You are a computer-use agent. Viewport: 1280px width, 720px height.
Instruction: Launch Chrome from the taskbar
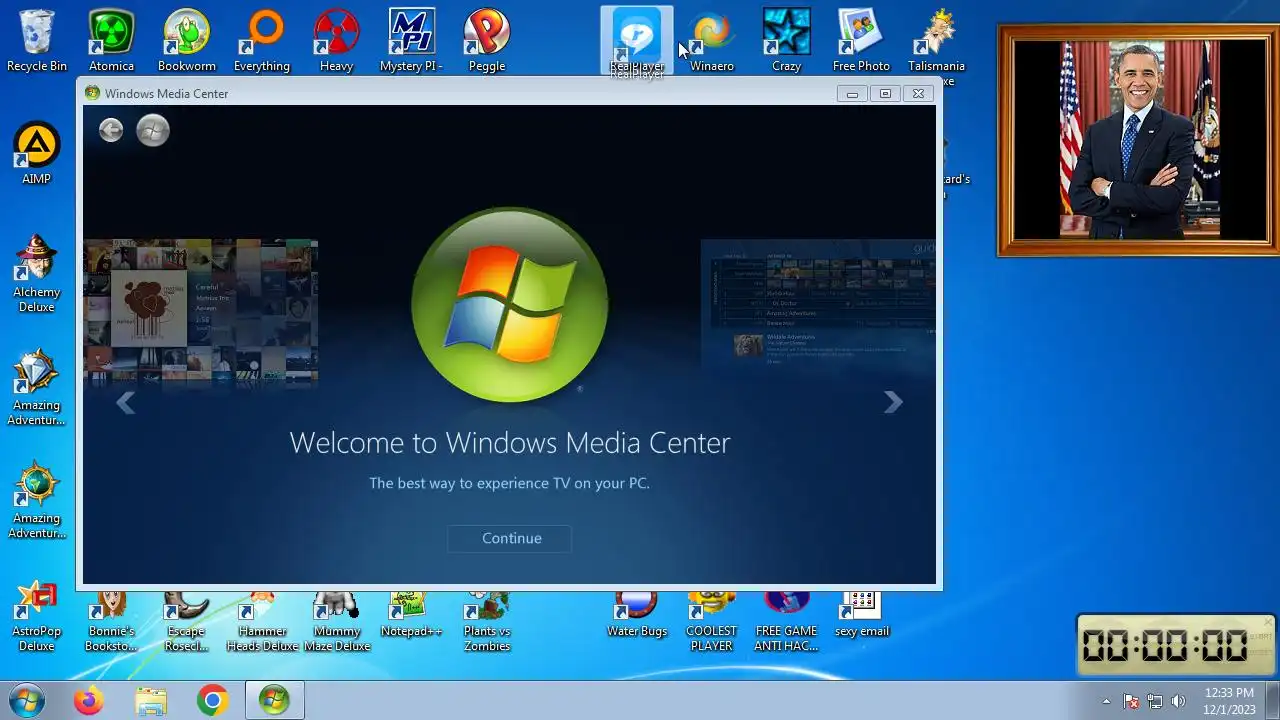click(x=212, y=701)
